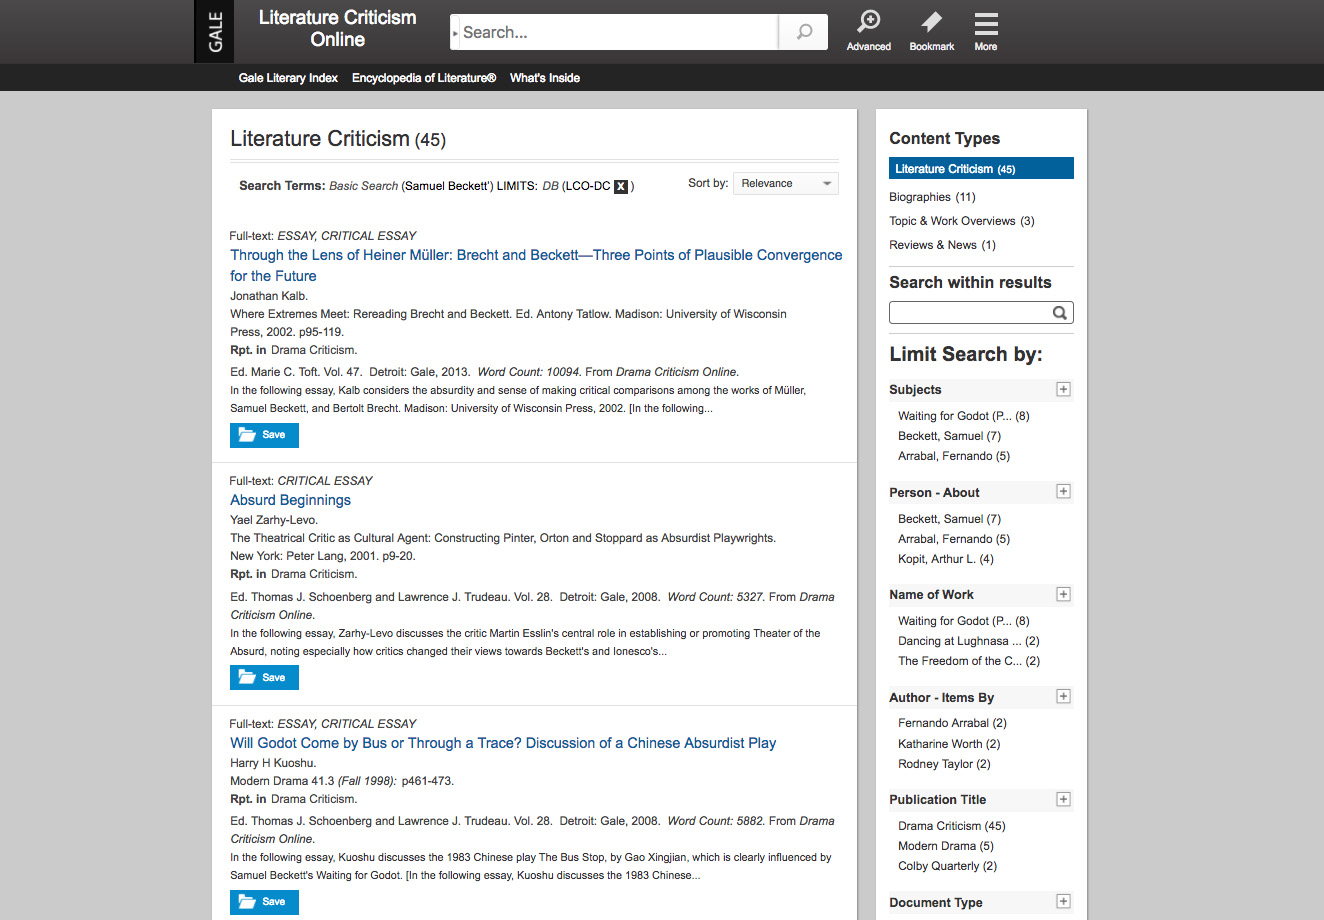Filter by subject Arrabal, Fernando (5)
This screenshot has height=920, width=1324.
[954, 456]
